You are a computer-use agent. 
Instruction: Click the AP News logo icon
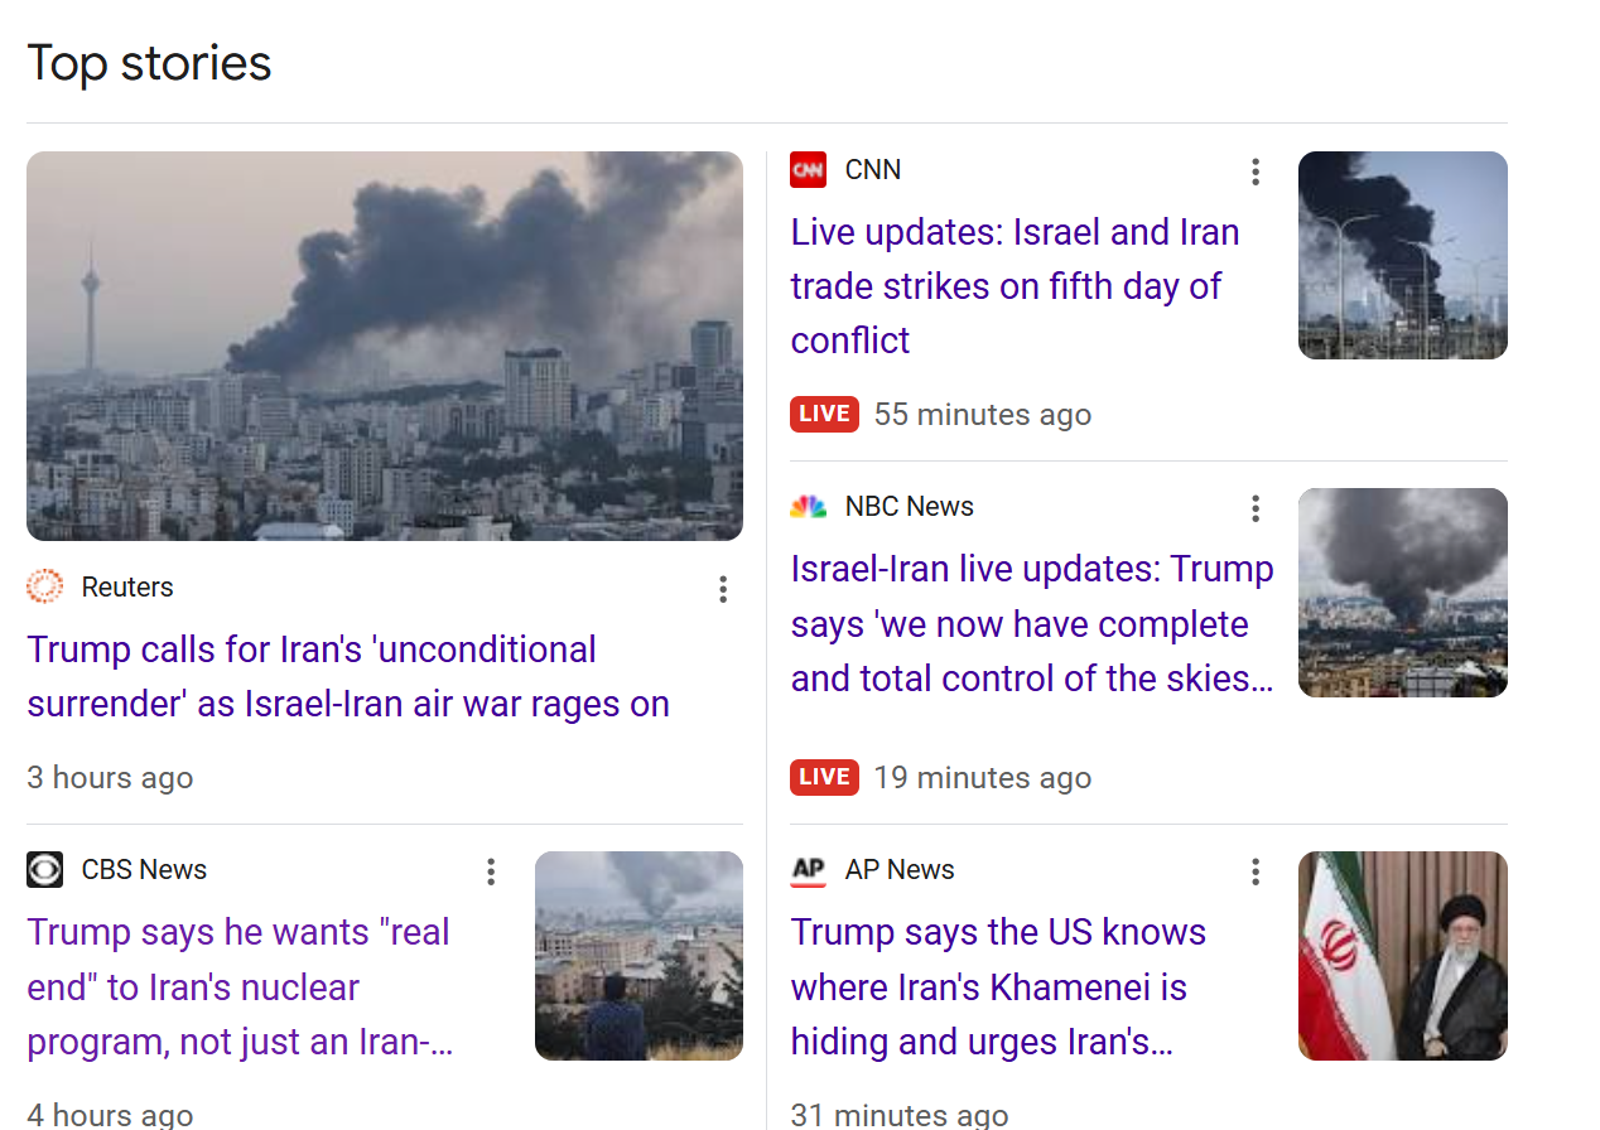tap(808, 870)
